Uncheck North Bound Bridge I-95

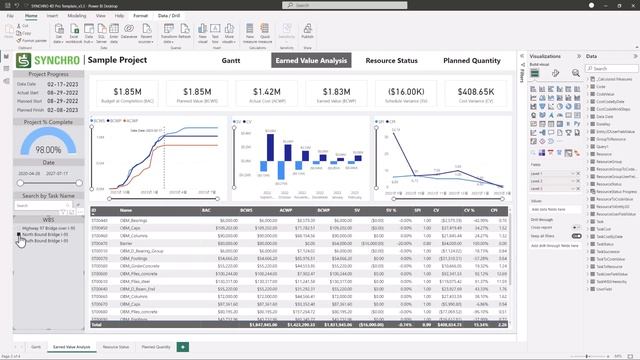click(x=19, y=235)
